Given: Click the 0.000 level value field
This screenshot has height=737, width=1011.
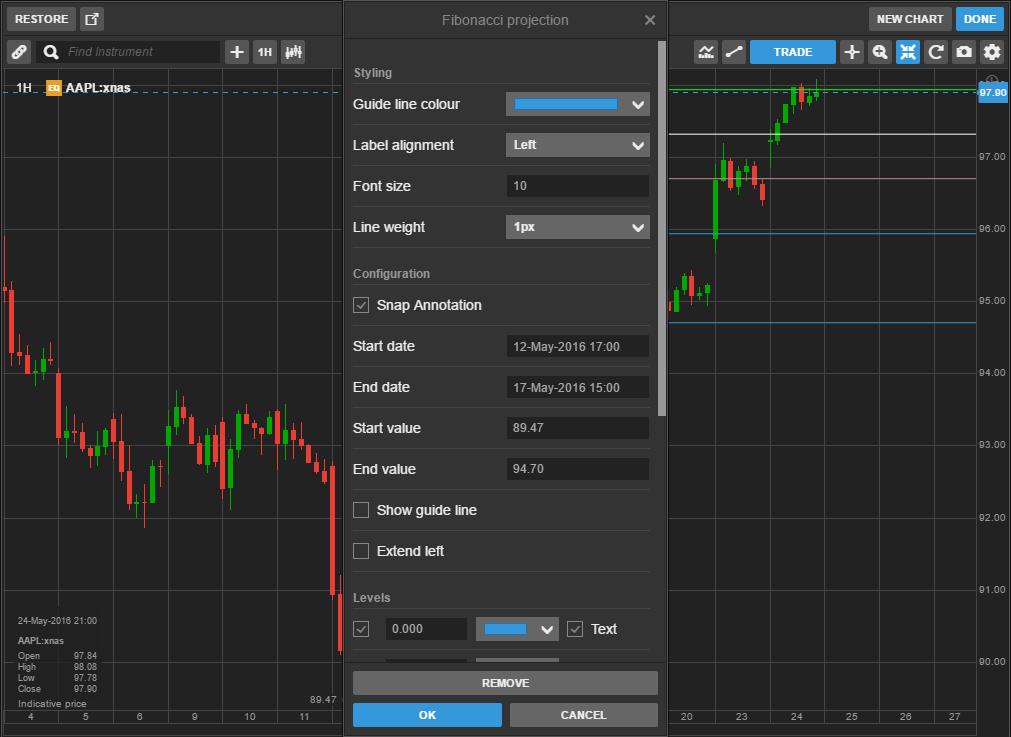Looking at the screenshot, I should pyautogui.click(x=426, y=629).
